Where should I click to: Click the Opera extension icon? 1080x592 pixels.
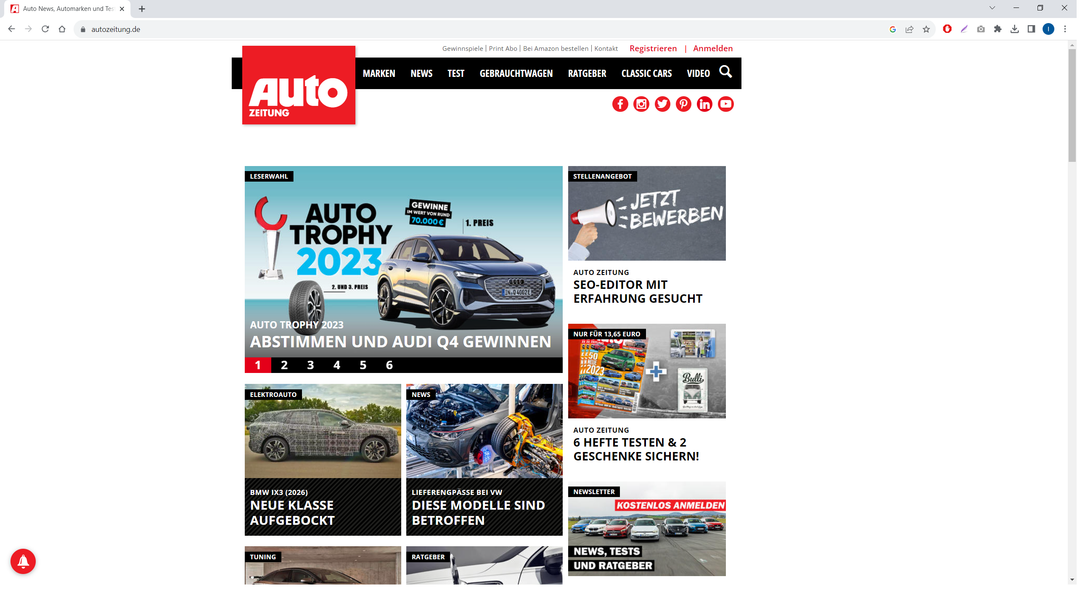(x=949, y=29)
